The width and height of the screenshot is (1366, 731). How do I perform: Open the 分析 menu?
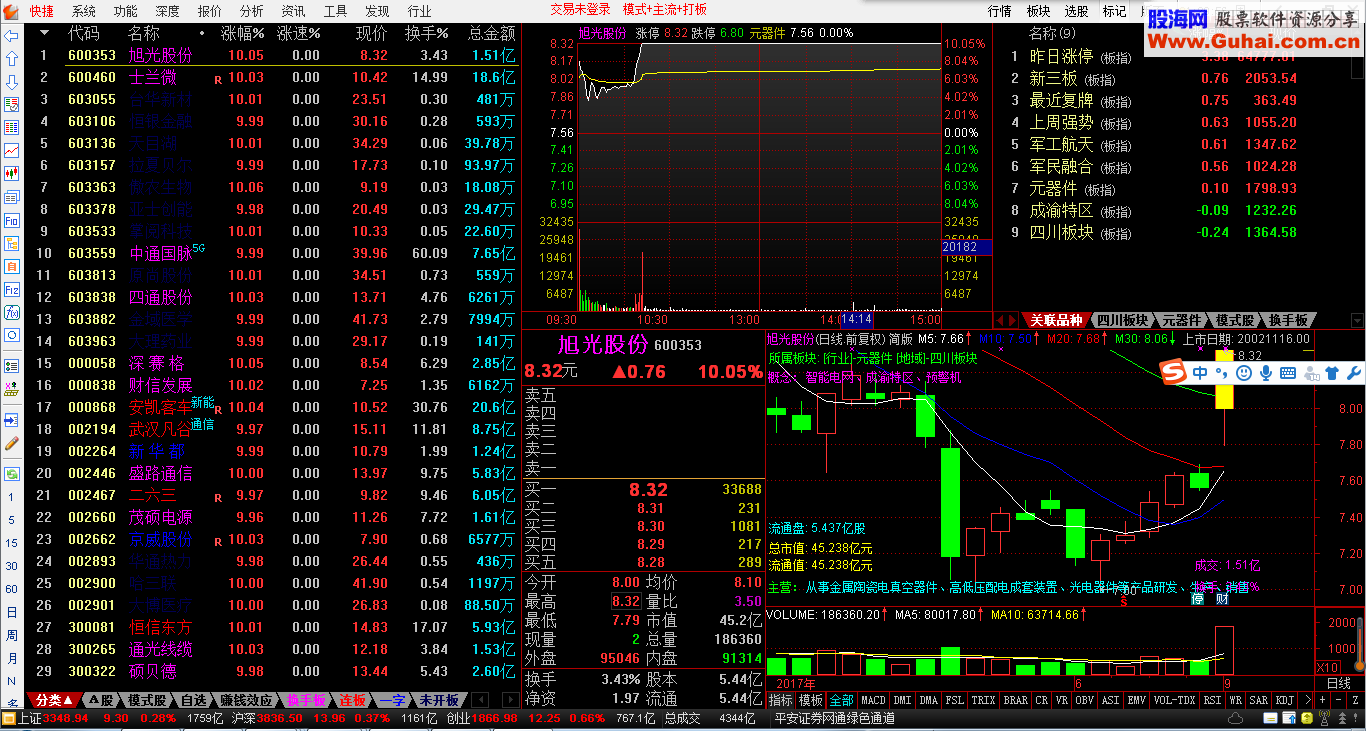(x=252, y=11)
